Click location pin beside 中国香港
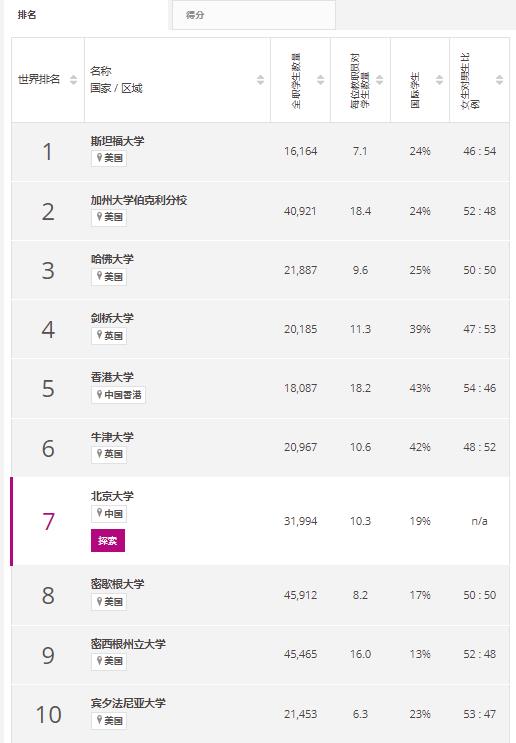The image size is (516, 743). click(99, 394)
